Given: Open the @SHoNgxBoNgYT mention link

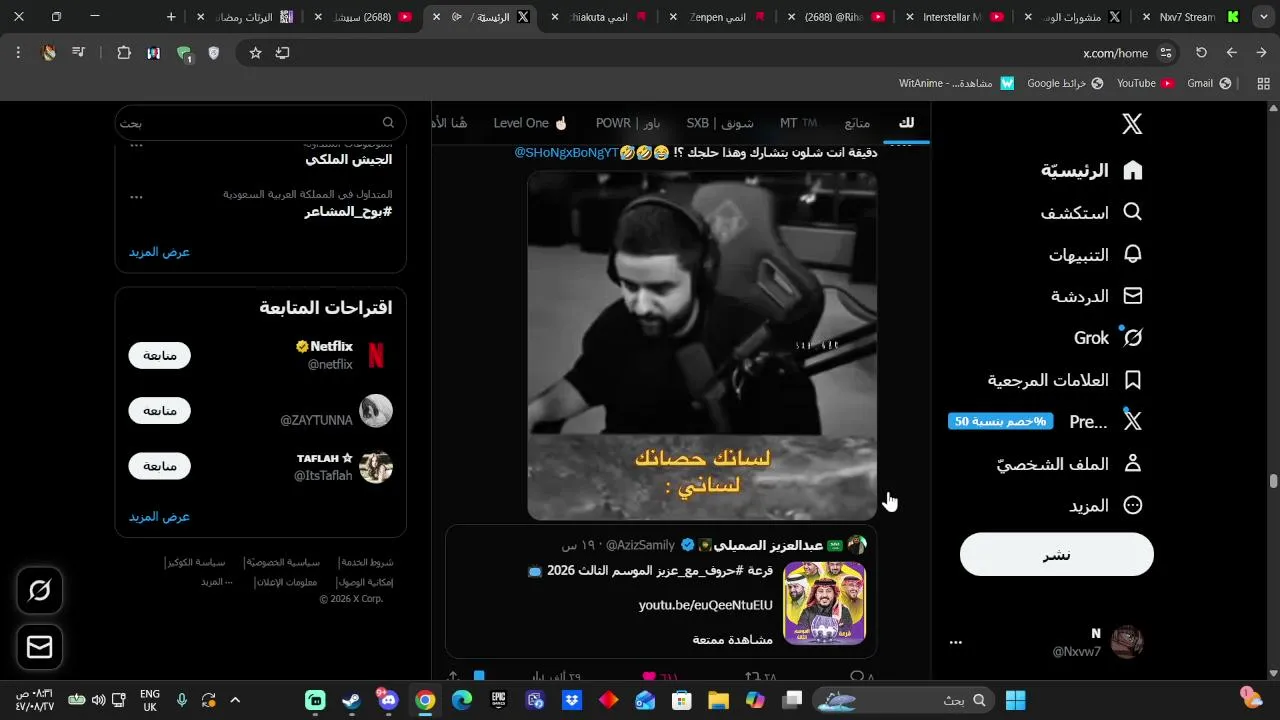Looking at the screenshot, I should 567,152.
